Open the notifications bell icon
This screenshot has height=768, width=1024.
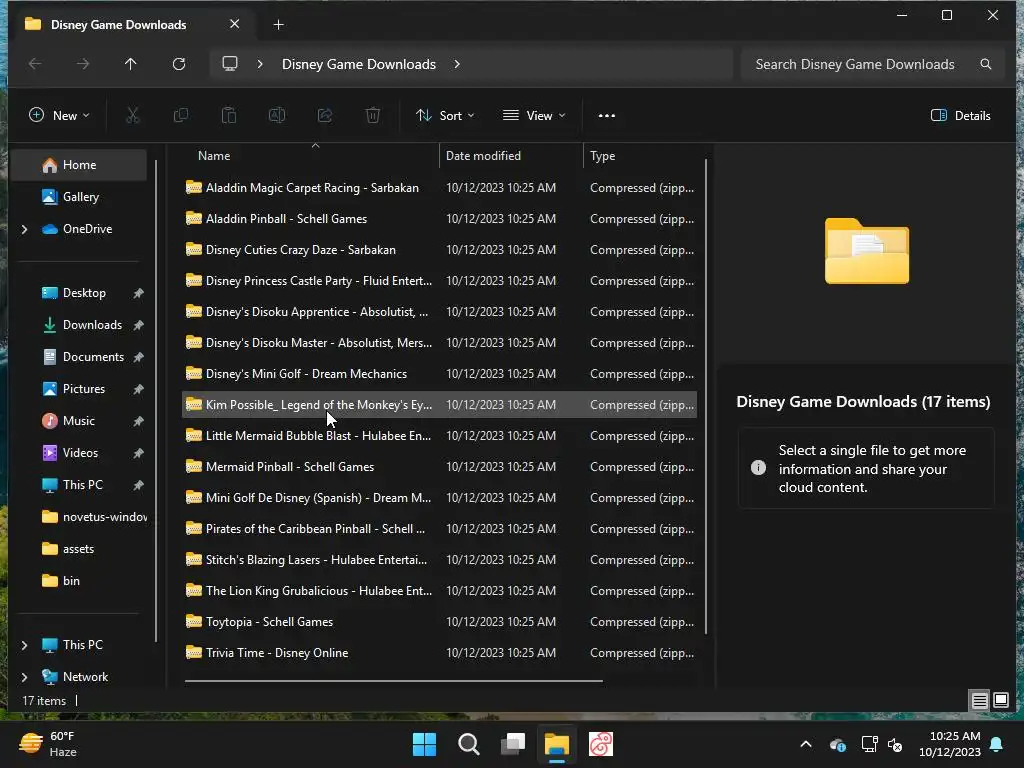tap(997, 744)
